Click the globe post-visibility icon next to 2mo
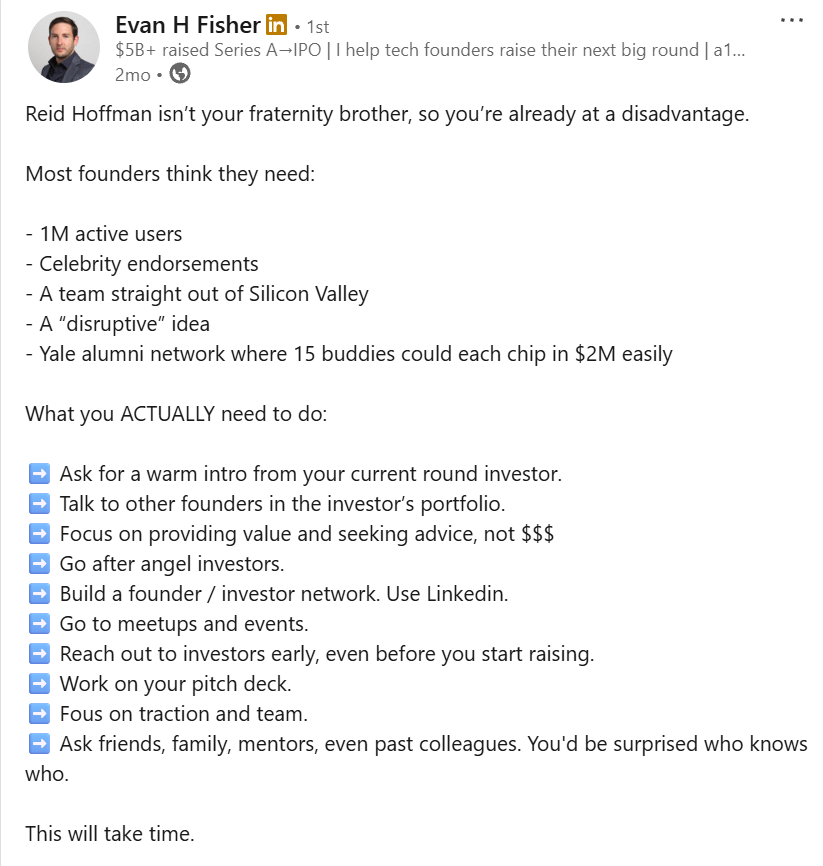Image resolution: width=823 pixels, height=866 pixels. point(182,74)
